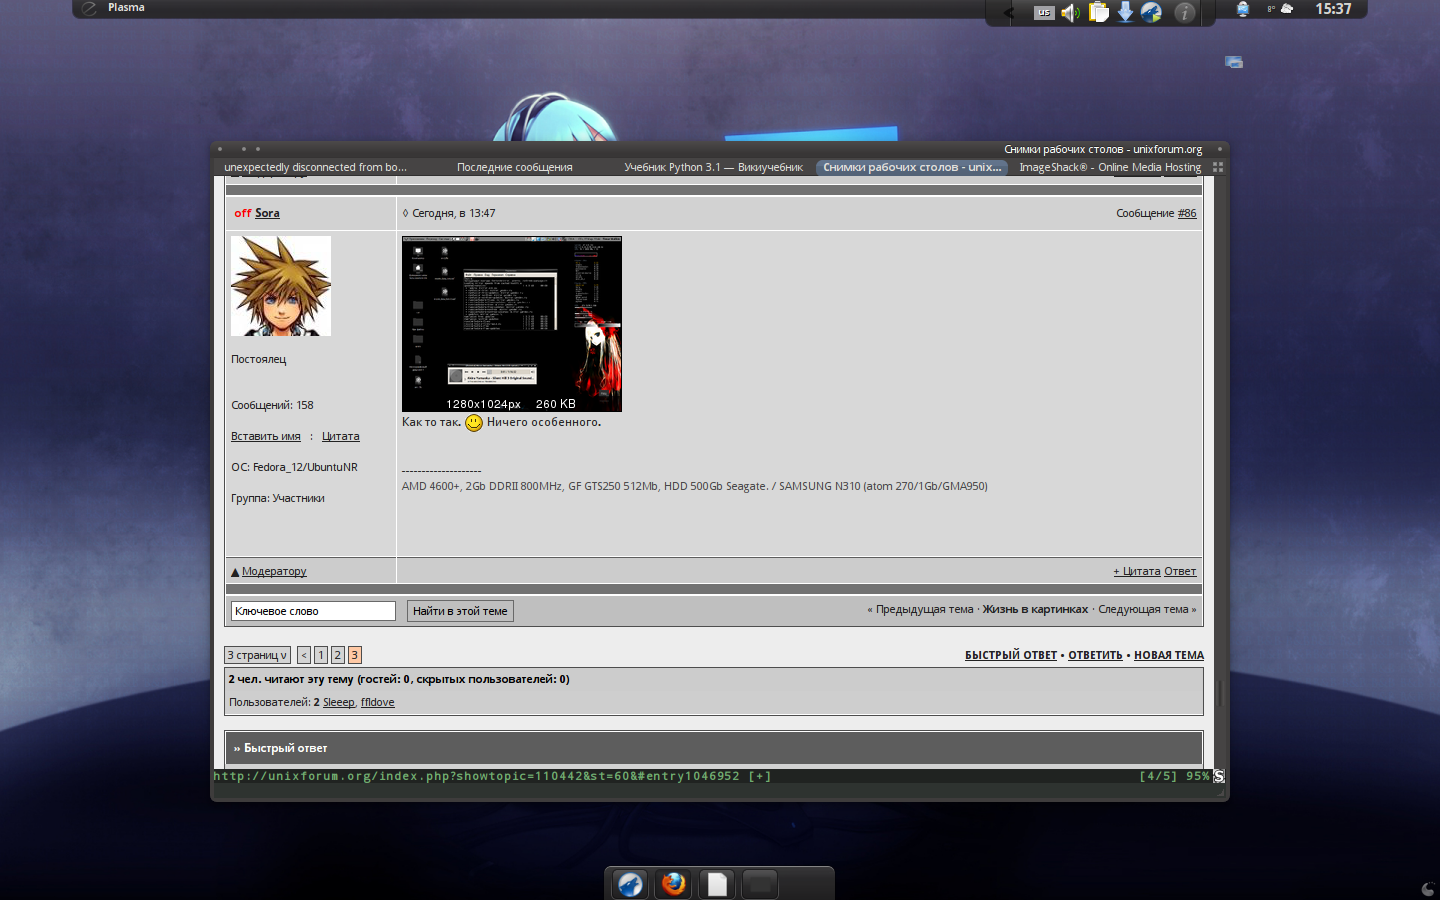
Task: Click the '[4/5] 95%' status indicator
Action: (x=1174, y=776)
